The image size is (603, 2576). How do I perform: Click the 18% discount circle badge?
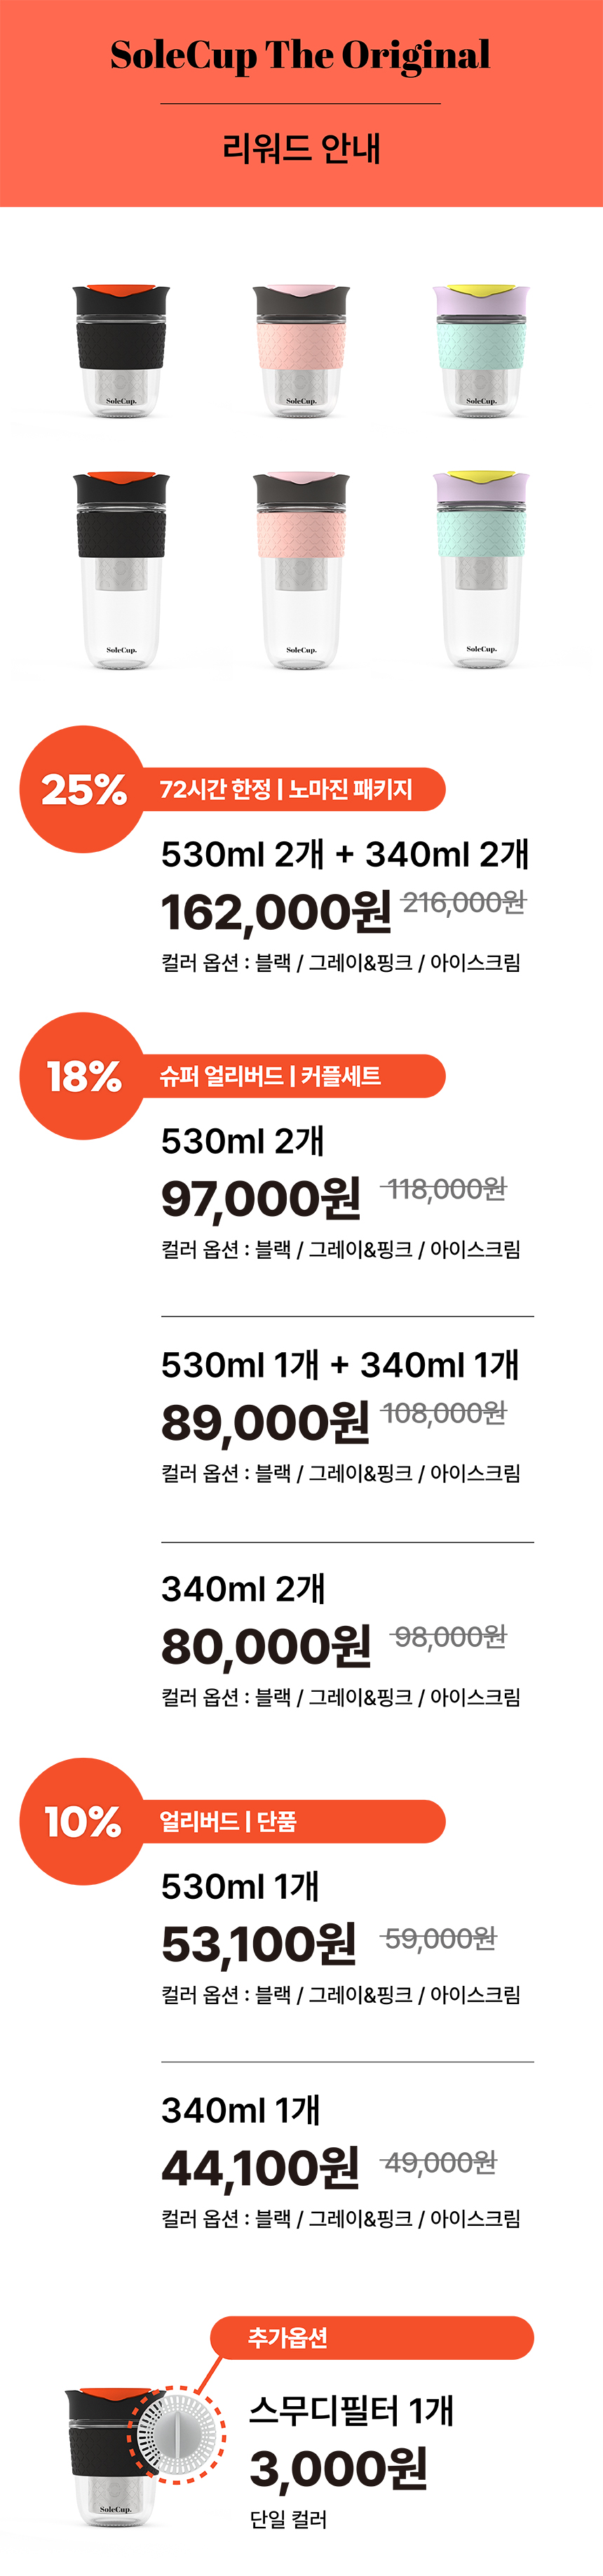(x=83, y=1076)
